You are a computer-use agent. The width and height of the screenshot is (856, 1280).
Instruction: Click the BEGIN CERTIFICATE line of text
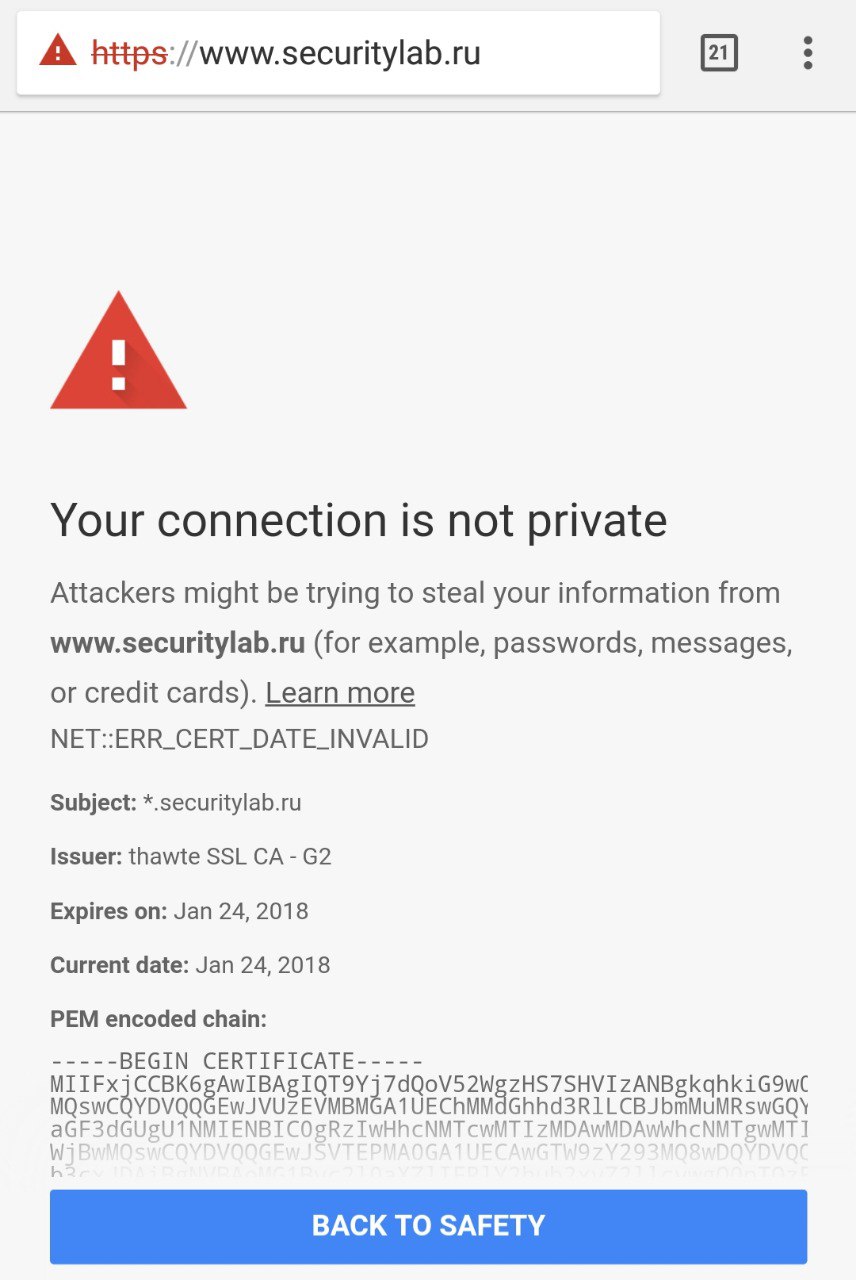(237, 1061)
